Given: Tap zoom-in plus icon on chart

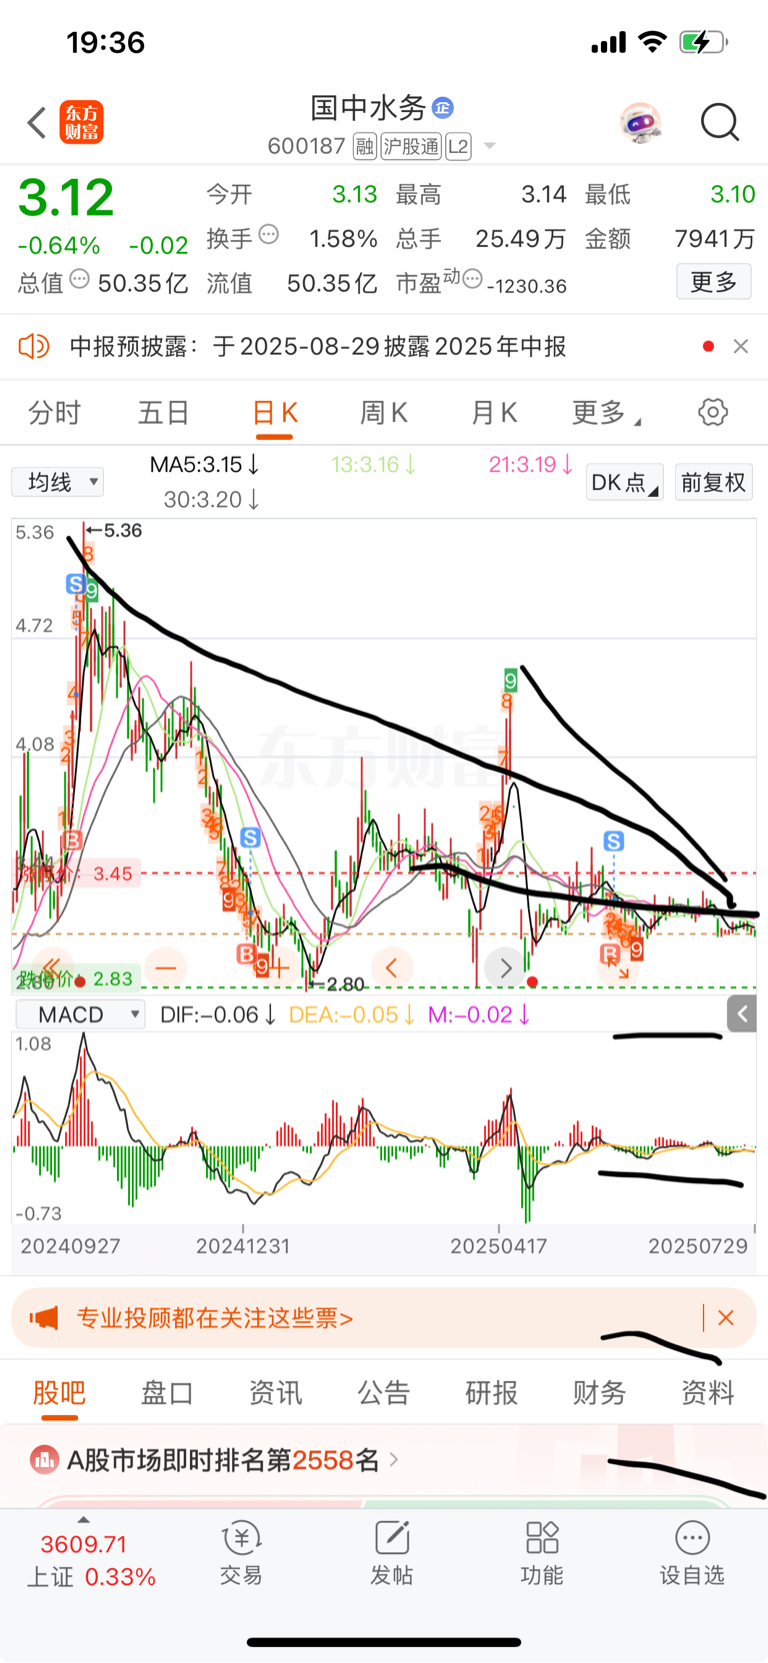Looking at the screenshot, I should [279, 967].
